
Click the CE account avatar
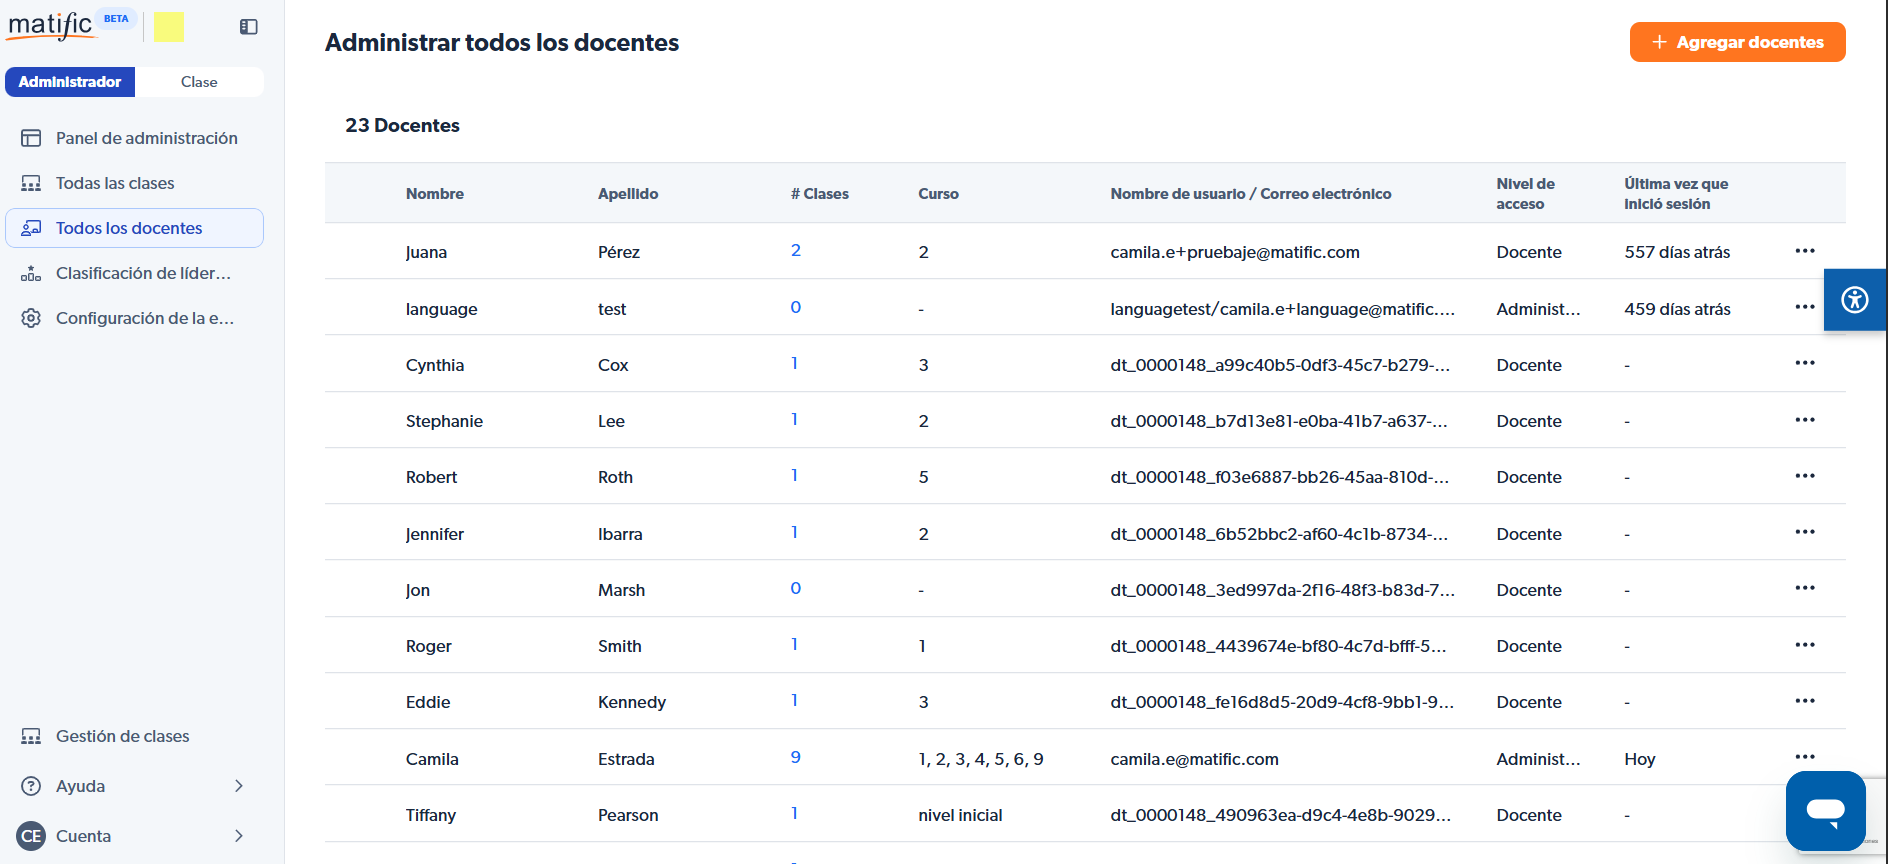[31, 836]
